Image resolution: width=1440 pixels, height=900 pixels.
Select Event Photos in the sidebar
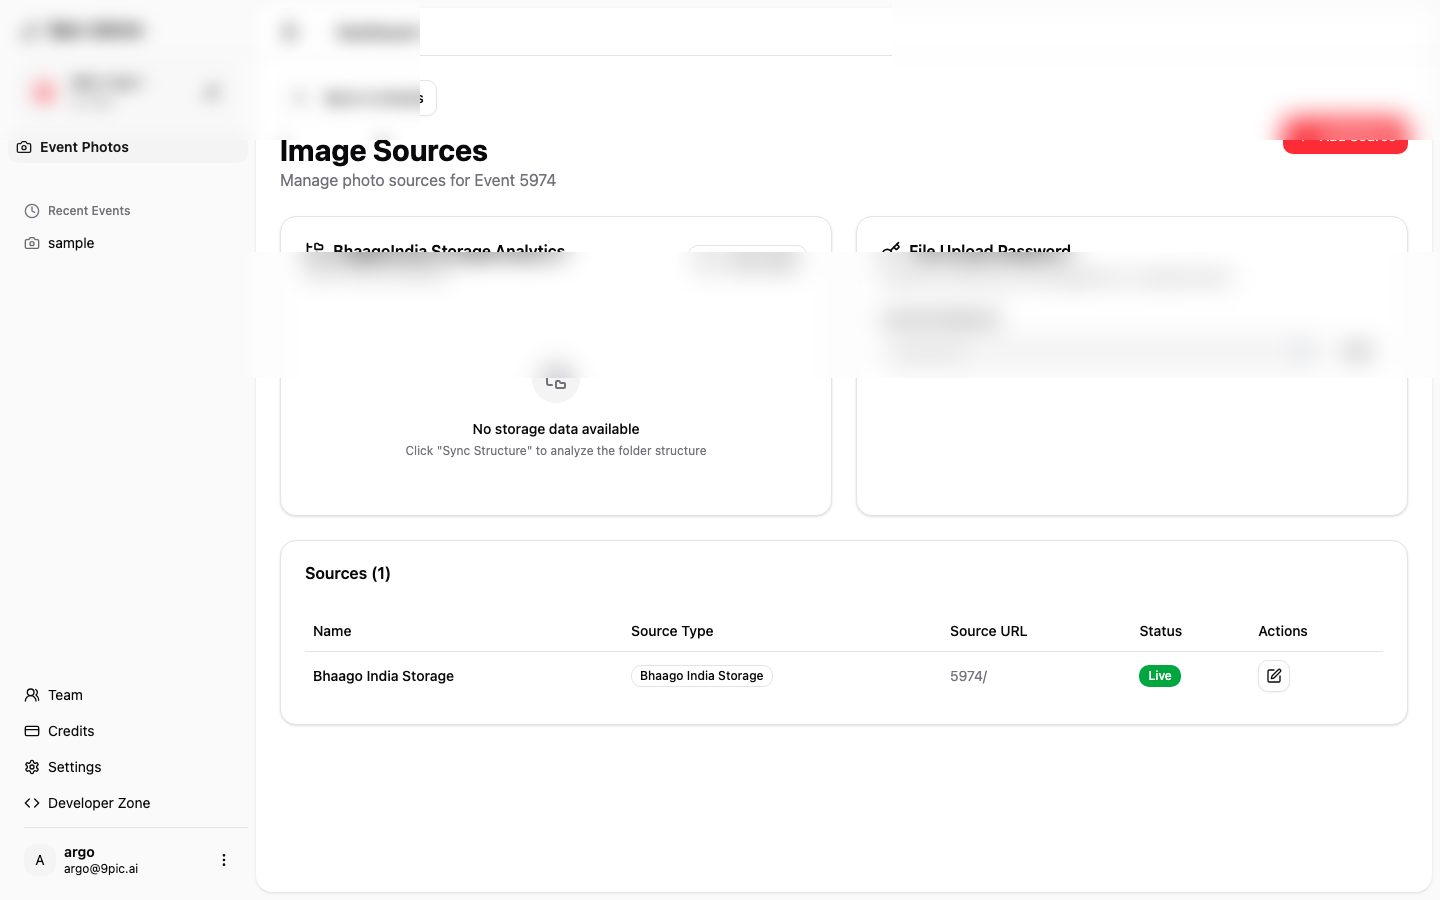point(85,147)
